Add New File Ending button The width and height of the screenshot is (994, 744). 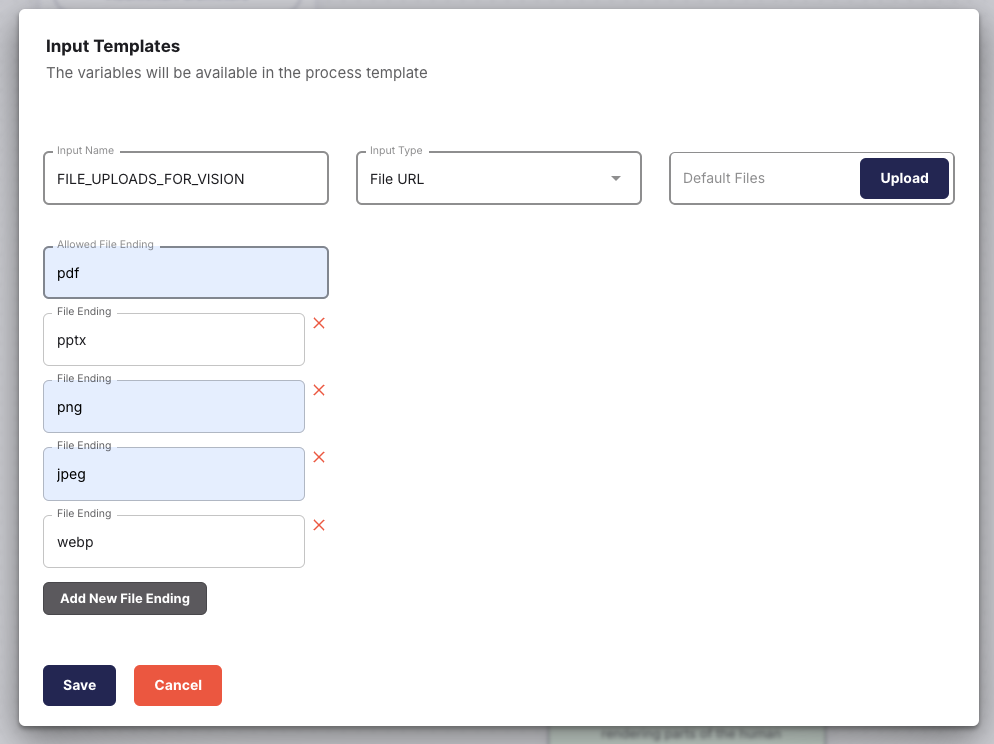(x=125, y=598)
